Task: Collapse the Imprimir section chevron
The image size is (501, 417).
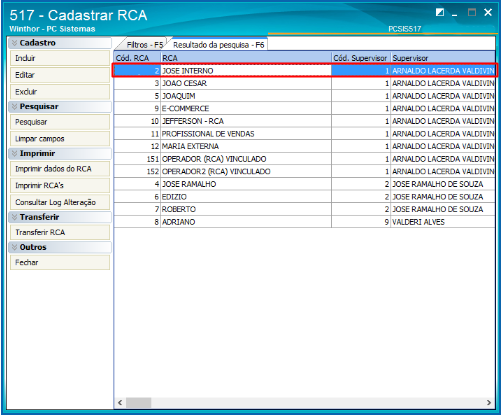Action: (14, 154)
